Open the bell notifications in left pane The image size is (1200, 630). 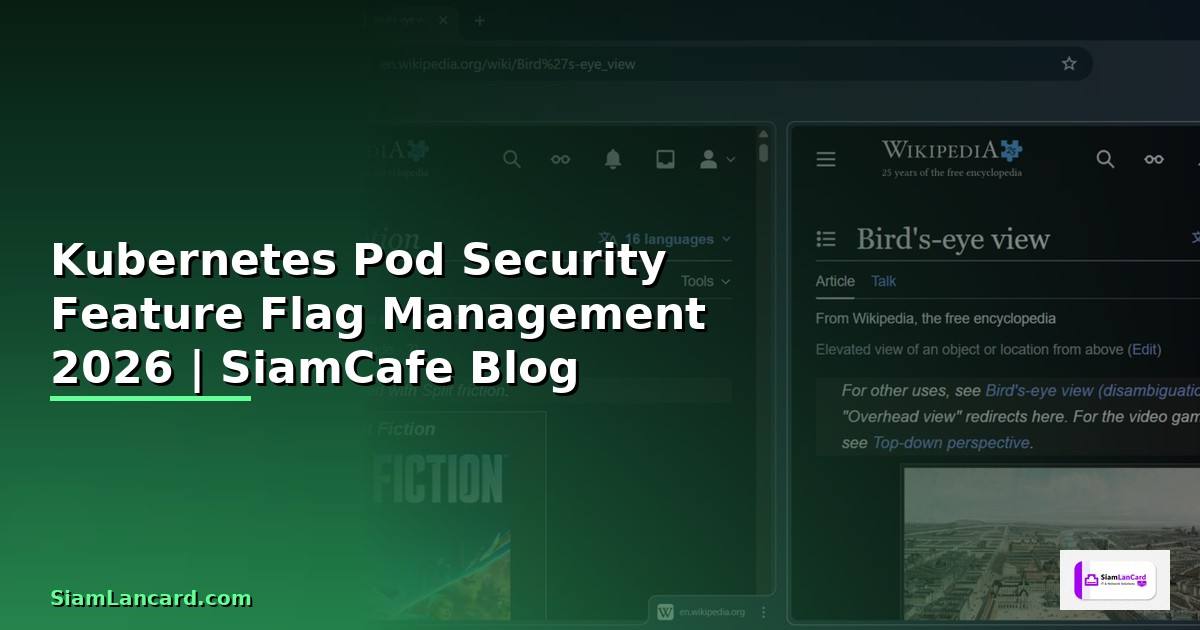pyautogui.click(x=613, y=159)
